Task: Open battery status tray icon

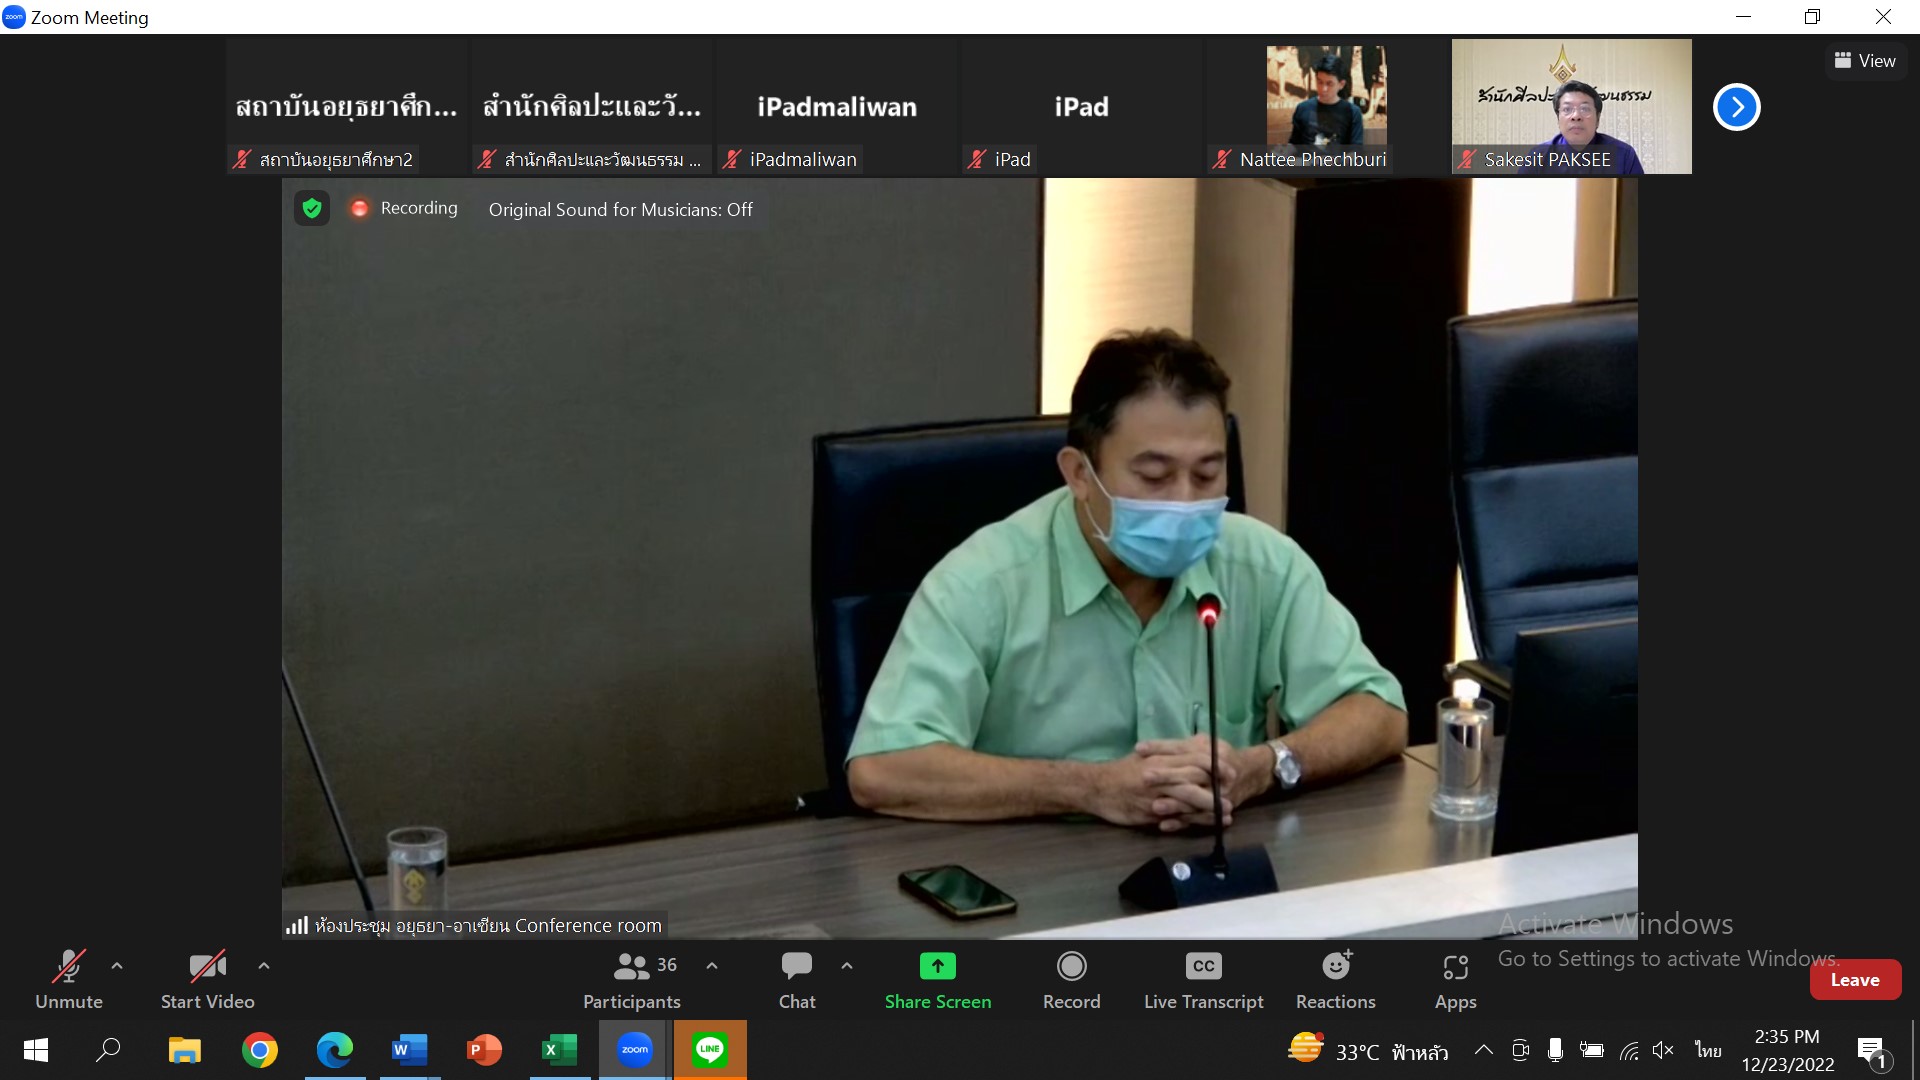Action: coord(1592,1050)
